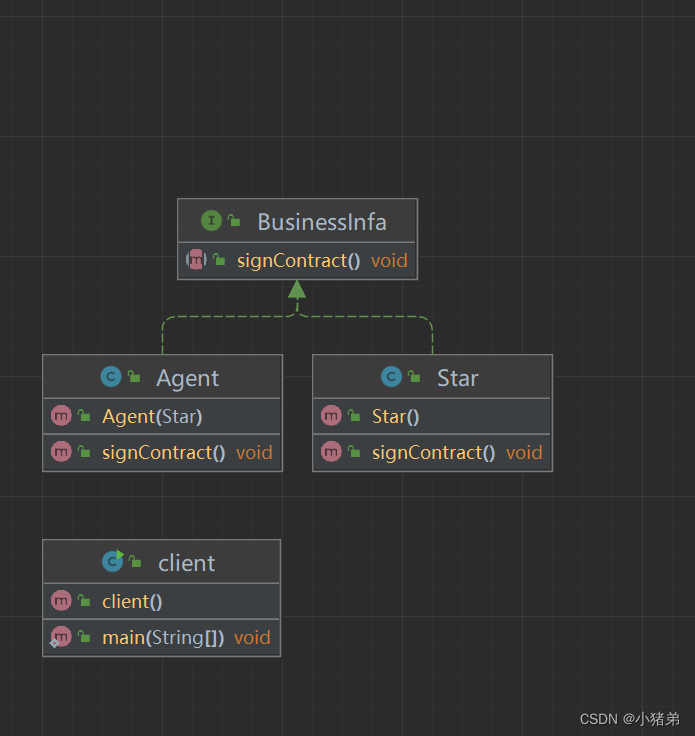This screenshot has height=736, width=695.
Task: Click the void return type in Agent node
Action: 254,453
